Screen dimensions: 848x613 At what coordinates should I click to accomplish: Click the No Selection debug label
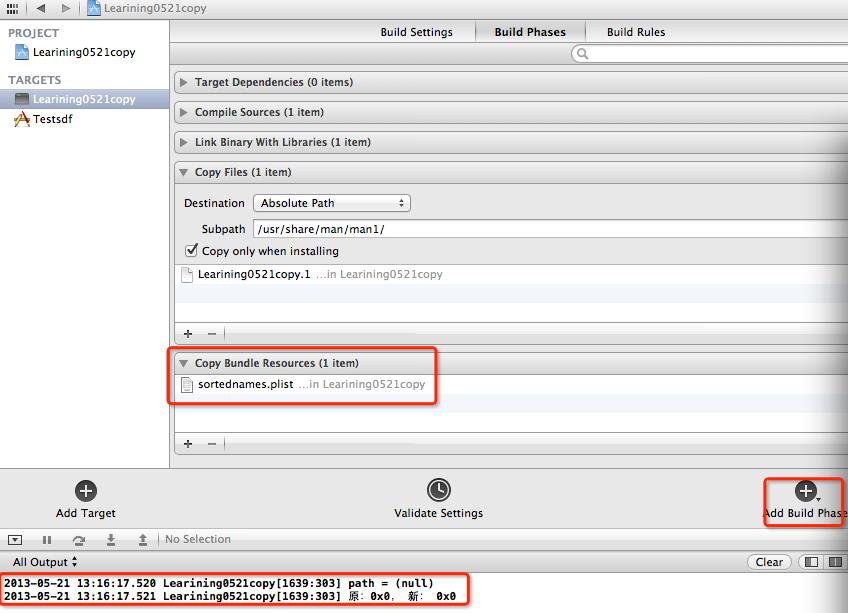point(198,539)
